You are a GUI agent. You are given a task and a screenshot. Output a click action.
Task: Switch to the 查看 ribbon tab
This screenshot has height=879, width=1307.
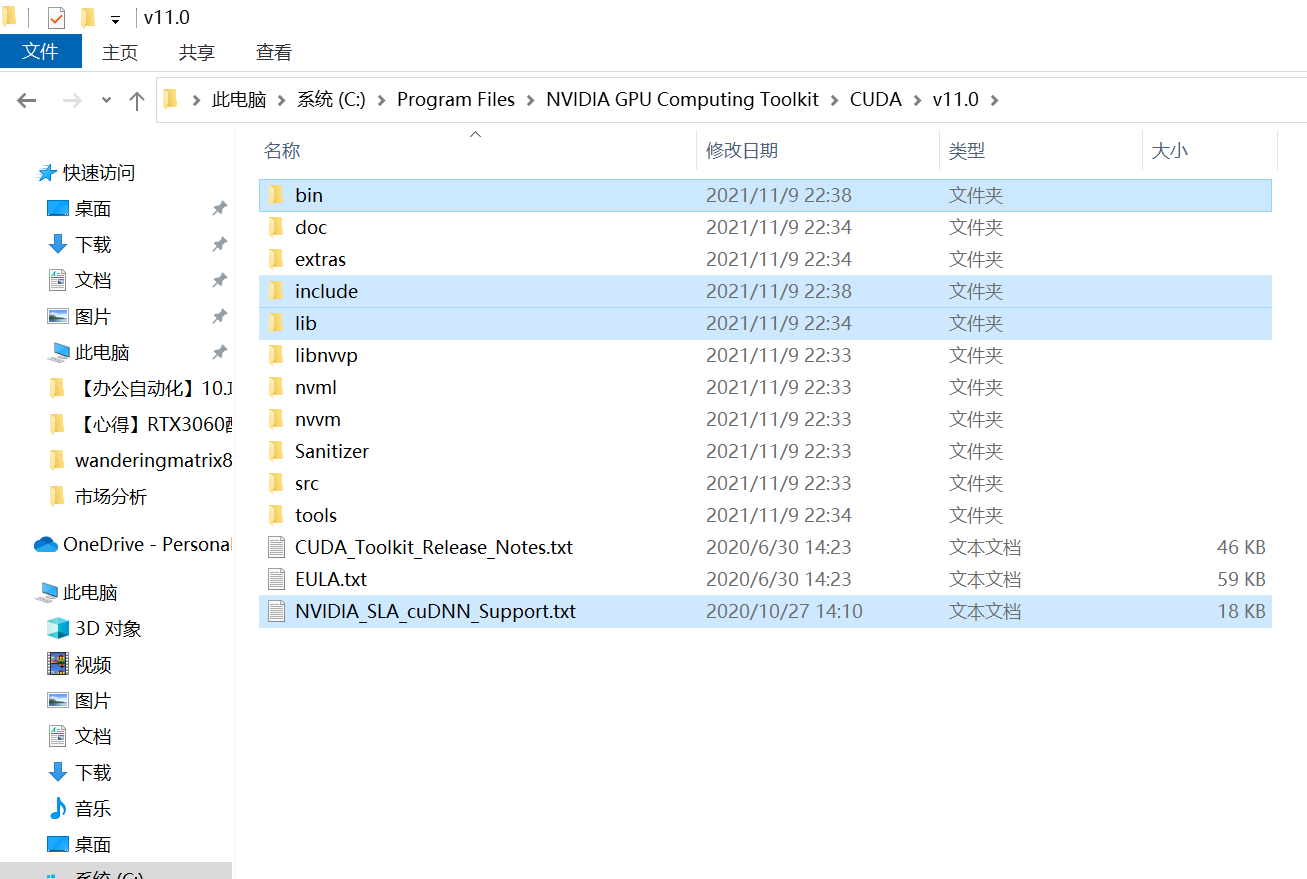pyautogui.click(x=274, y=52)
